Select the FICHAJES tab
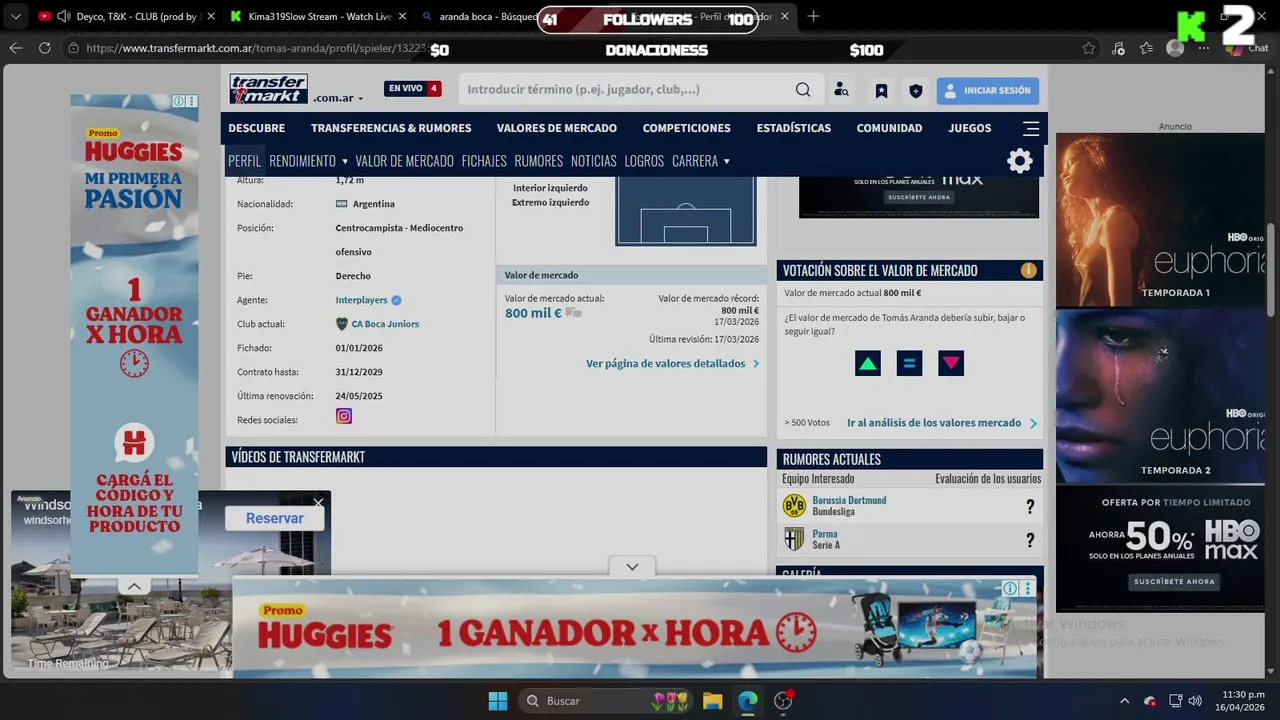Viewport: 1280px width, 720px height. click(x=484, y=161)
